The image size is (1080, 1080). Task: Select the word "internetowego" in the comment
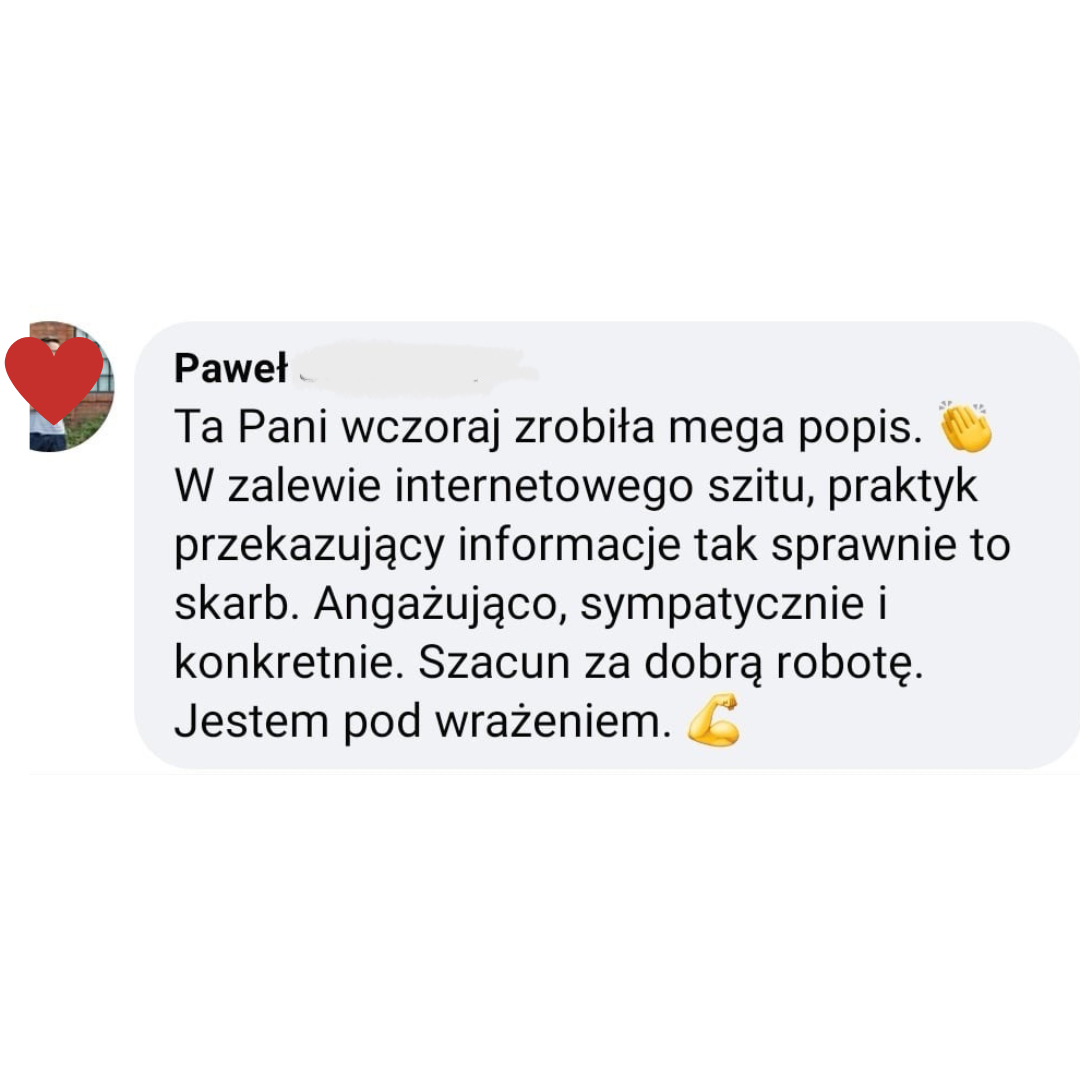tap(544, 487)
